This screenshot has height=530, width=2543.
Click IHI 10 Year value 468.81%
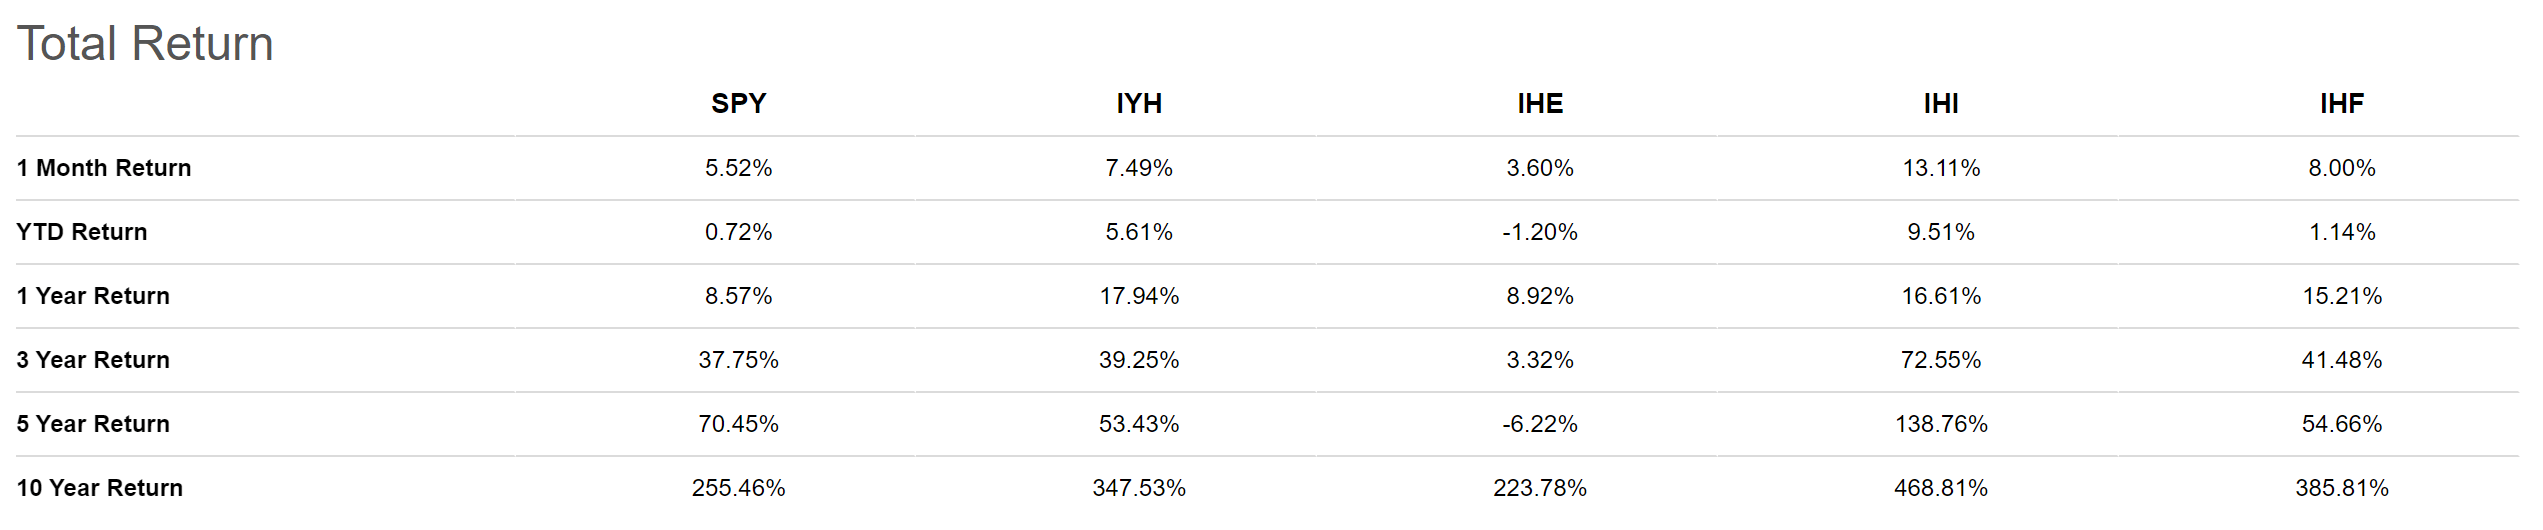(x=1941, y=488)
